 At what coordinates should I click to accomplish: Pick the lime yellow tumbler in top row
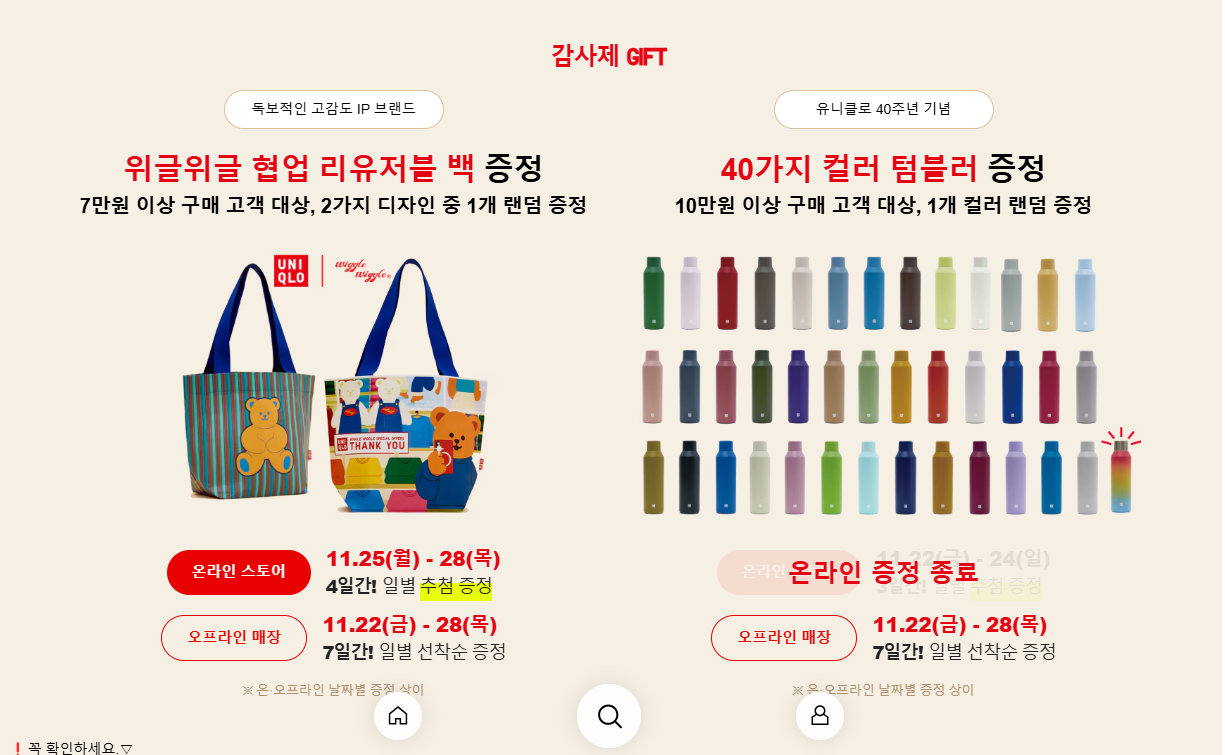[945, 292]
